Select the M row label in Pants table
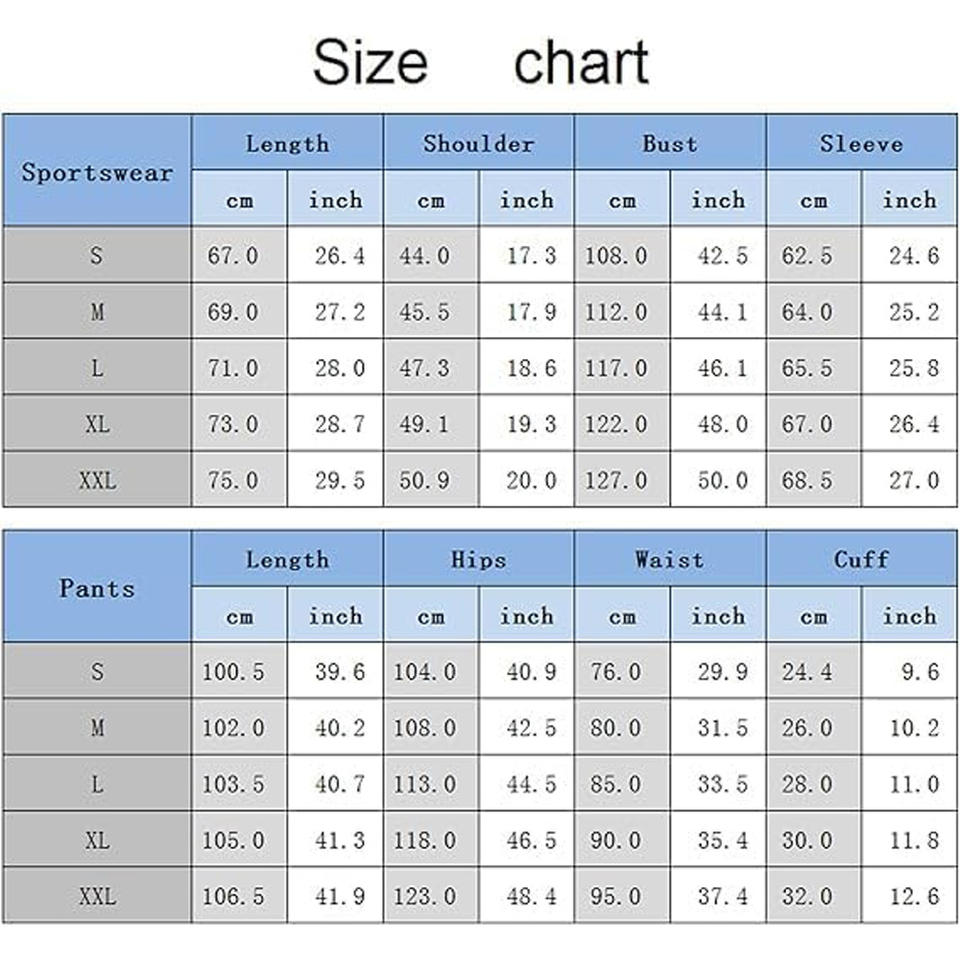 [97, 728]
